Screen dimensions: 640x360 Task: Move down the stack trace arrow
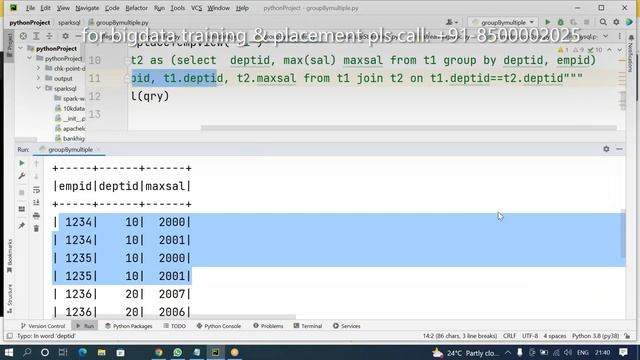36,176
